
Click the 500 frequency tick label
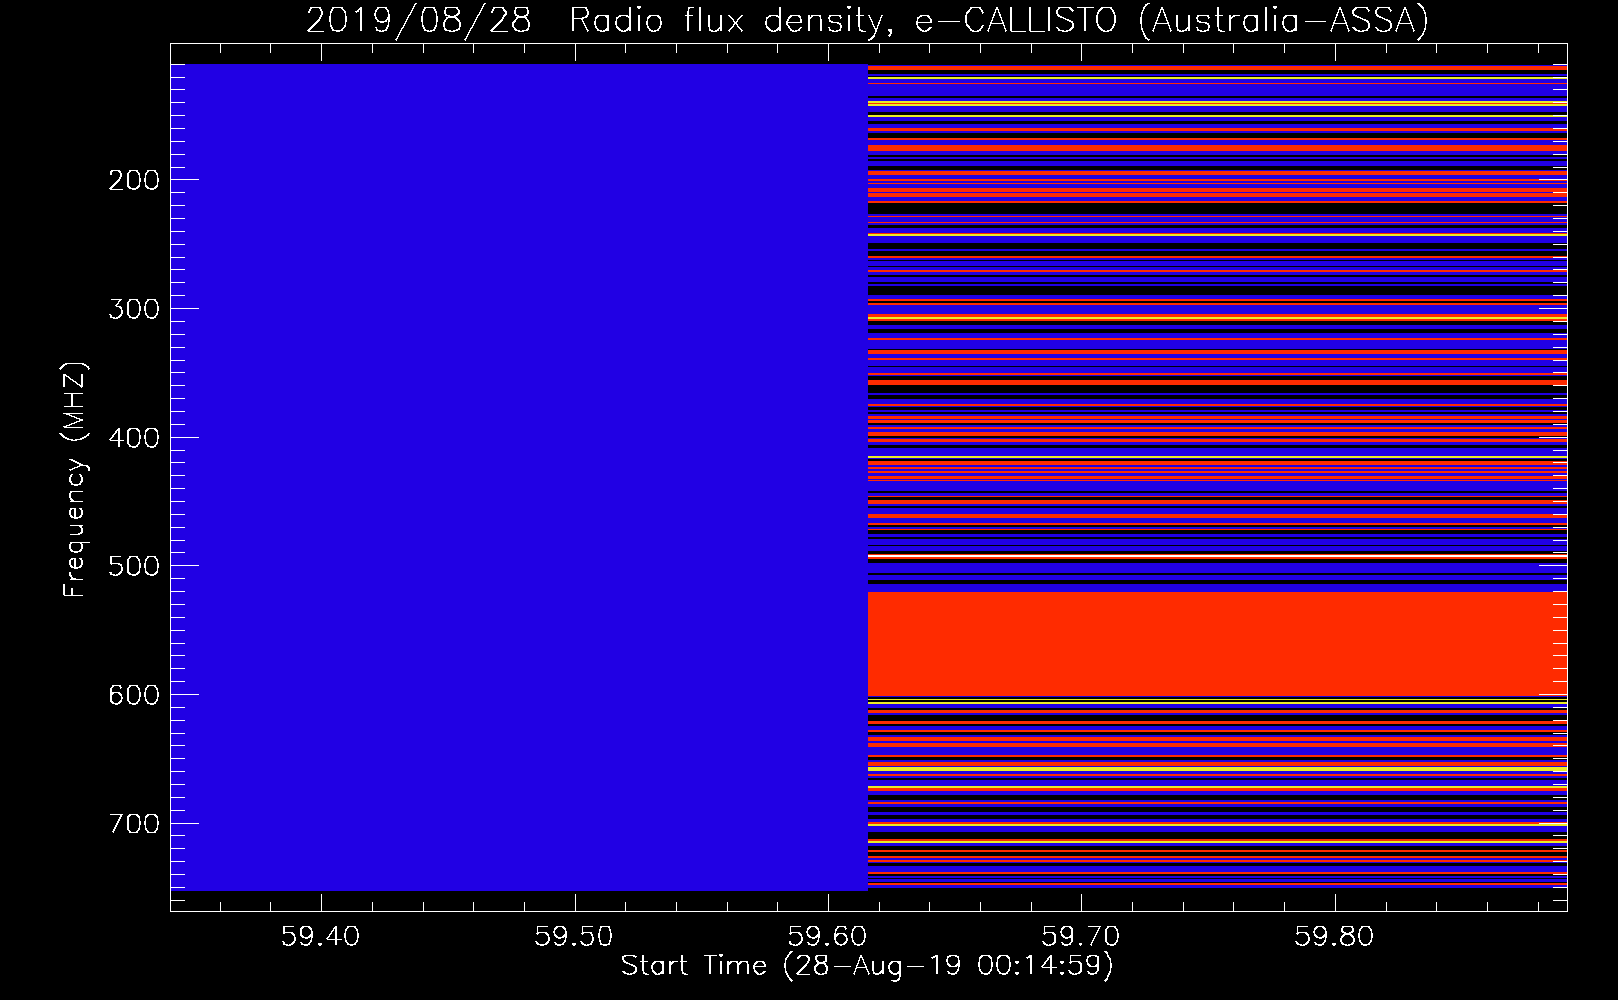point(134,566)
